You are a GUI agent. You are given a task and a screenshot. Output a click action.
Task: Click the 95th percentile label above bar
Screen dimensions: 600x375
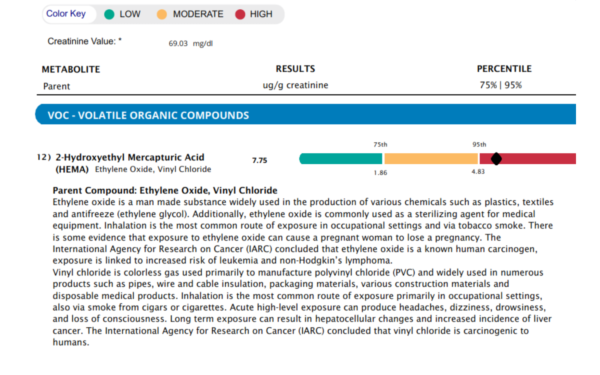[x=479, y=145]
